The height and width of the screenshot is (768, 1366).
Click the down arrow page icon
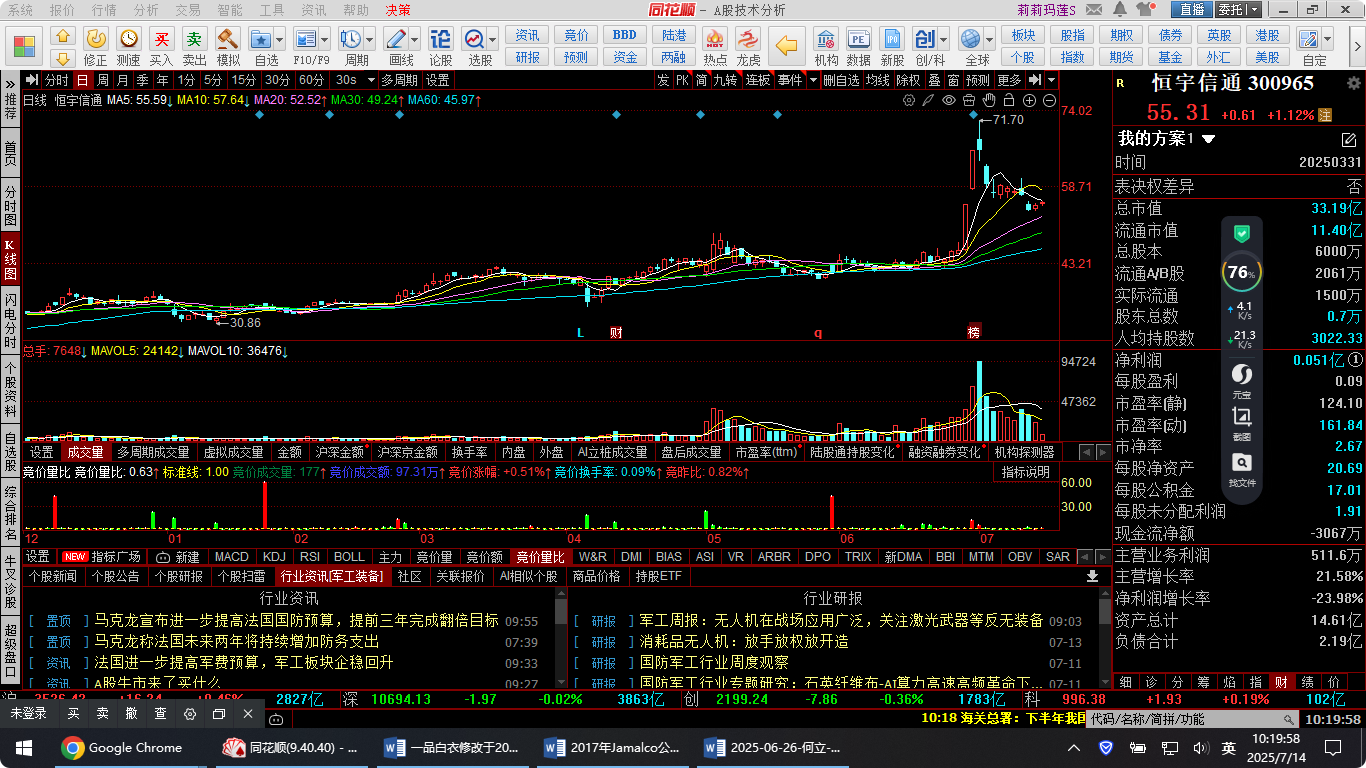point(63,57)
